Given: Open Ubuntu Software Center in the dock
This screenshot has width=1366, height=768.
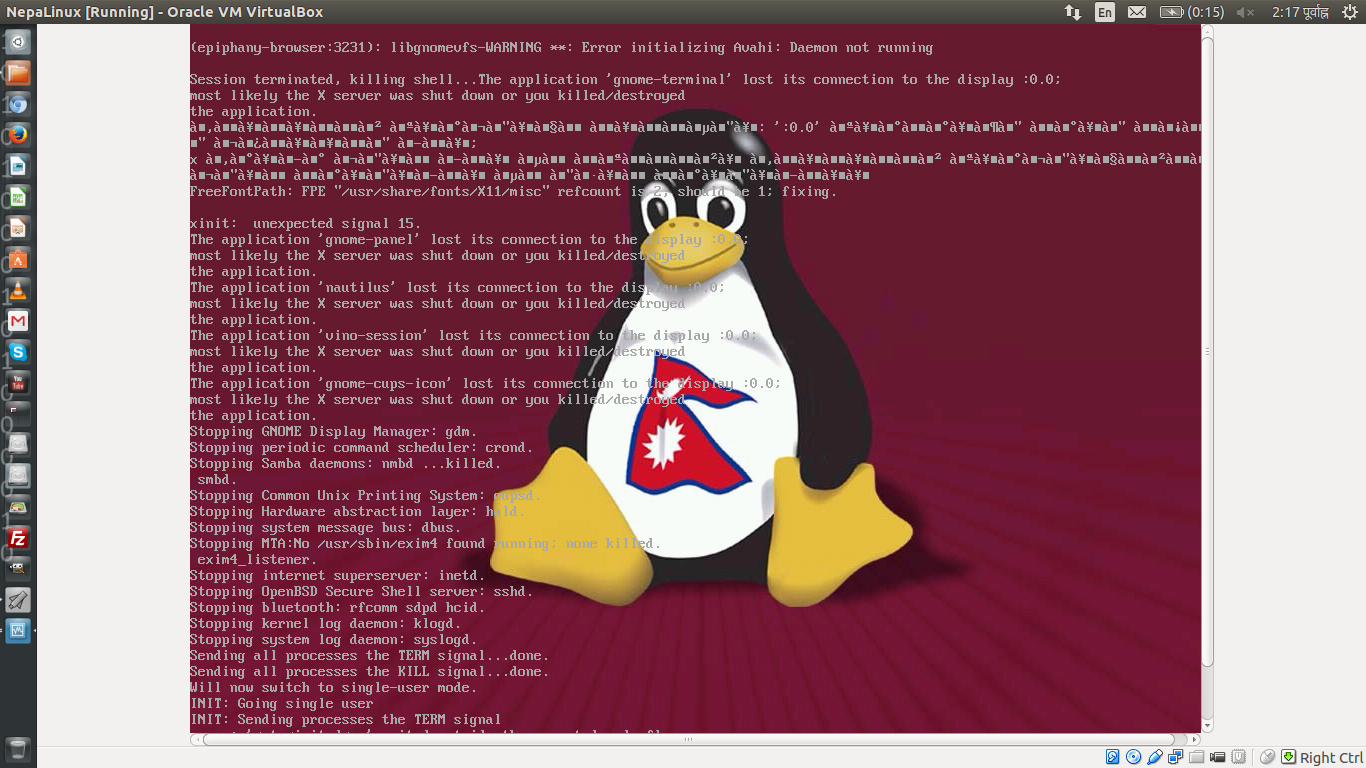Looking at the screenshot, I should coord(18,259).
